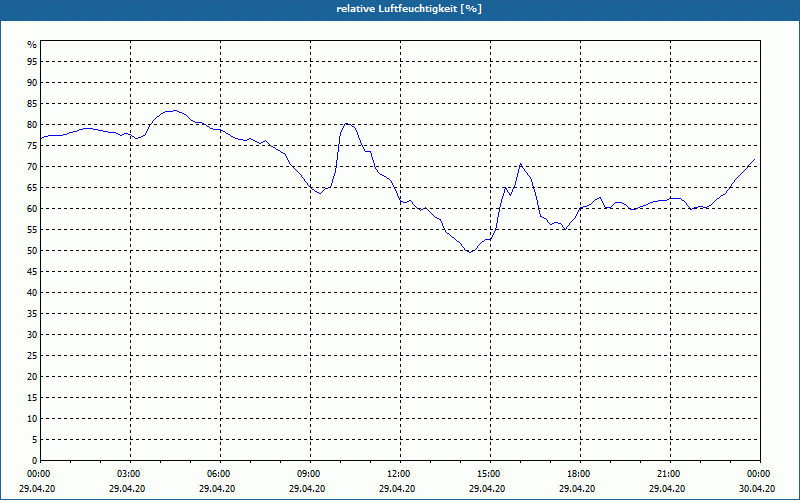Click the 30 y-axis label

(32, 335)
